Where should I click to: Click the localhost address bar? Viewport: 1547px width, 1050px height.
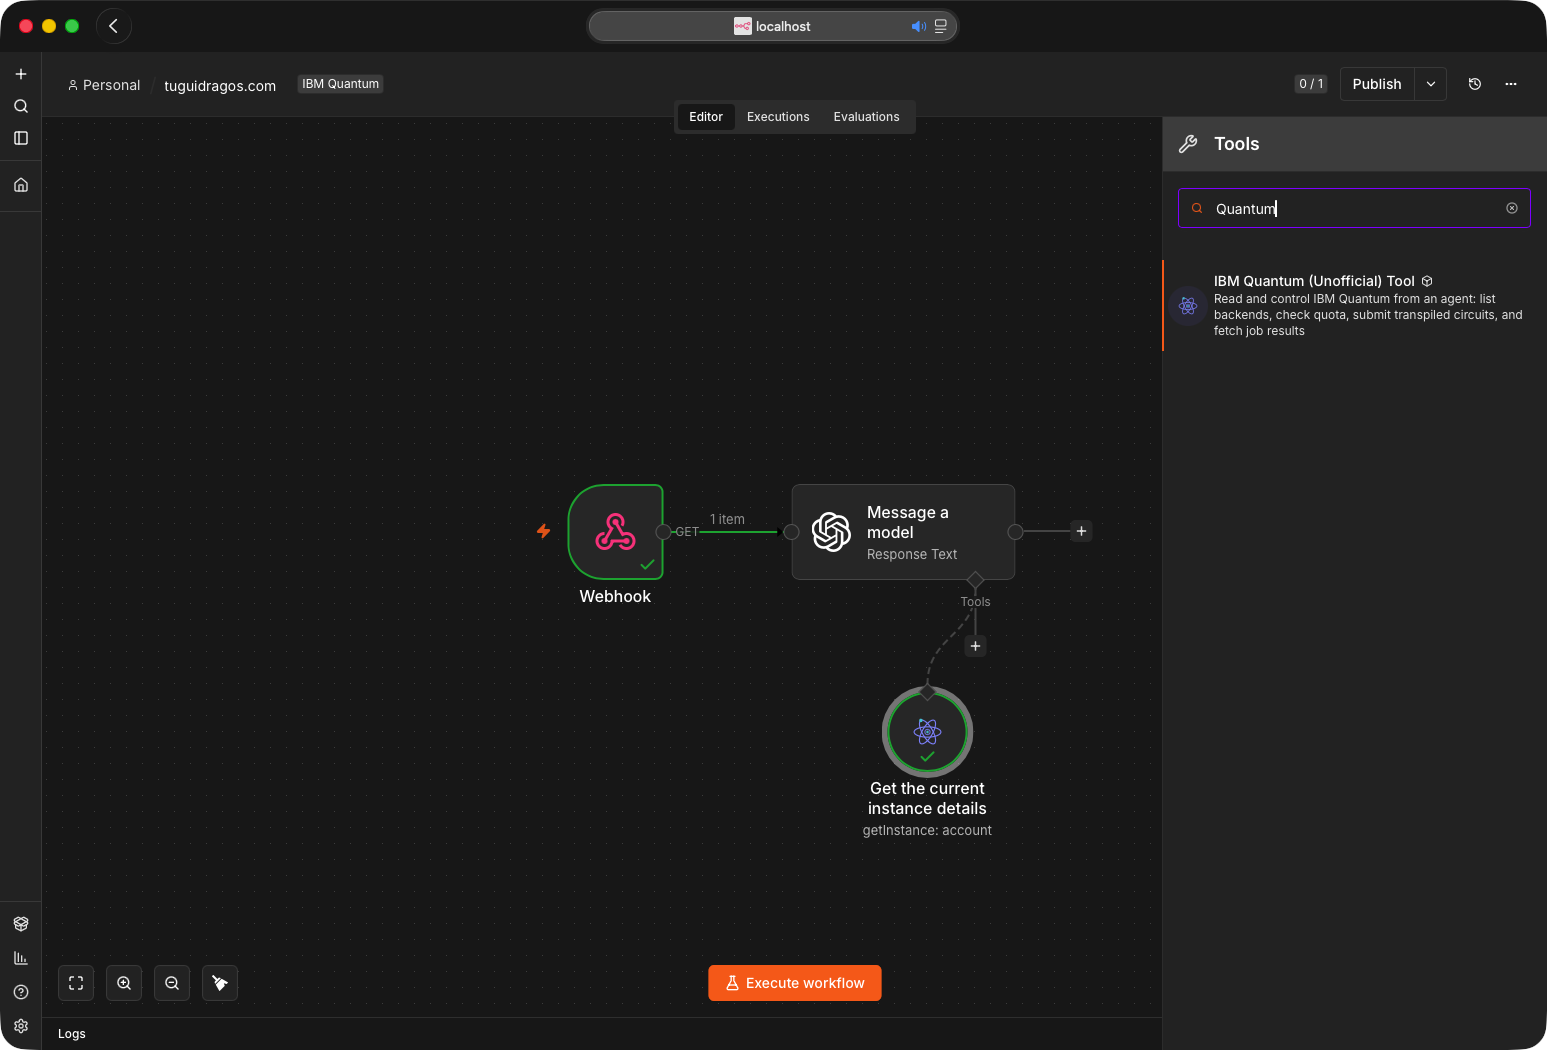(x=772, y=26)
